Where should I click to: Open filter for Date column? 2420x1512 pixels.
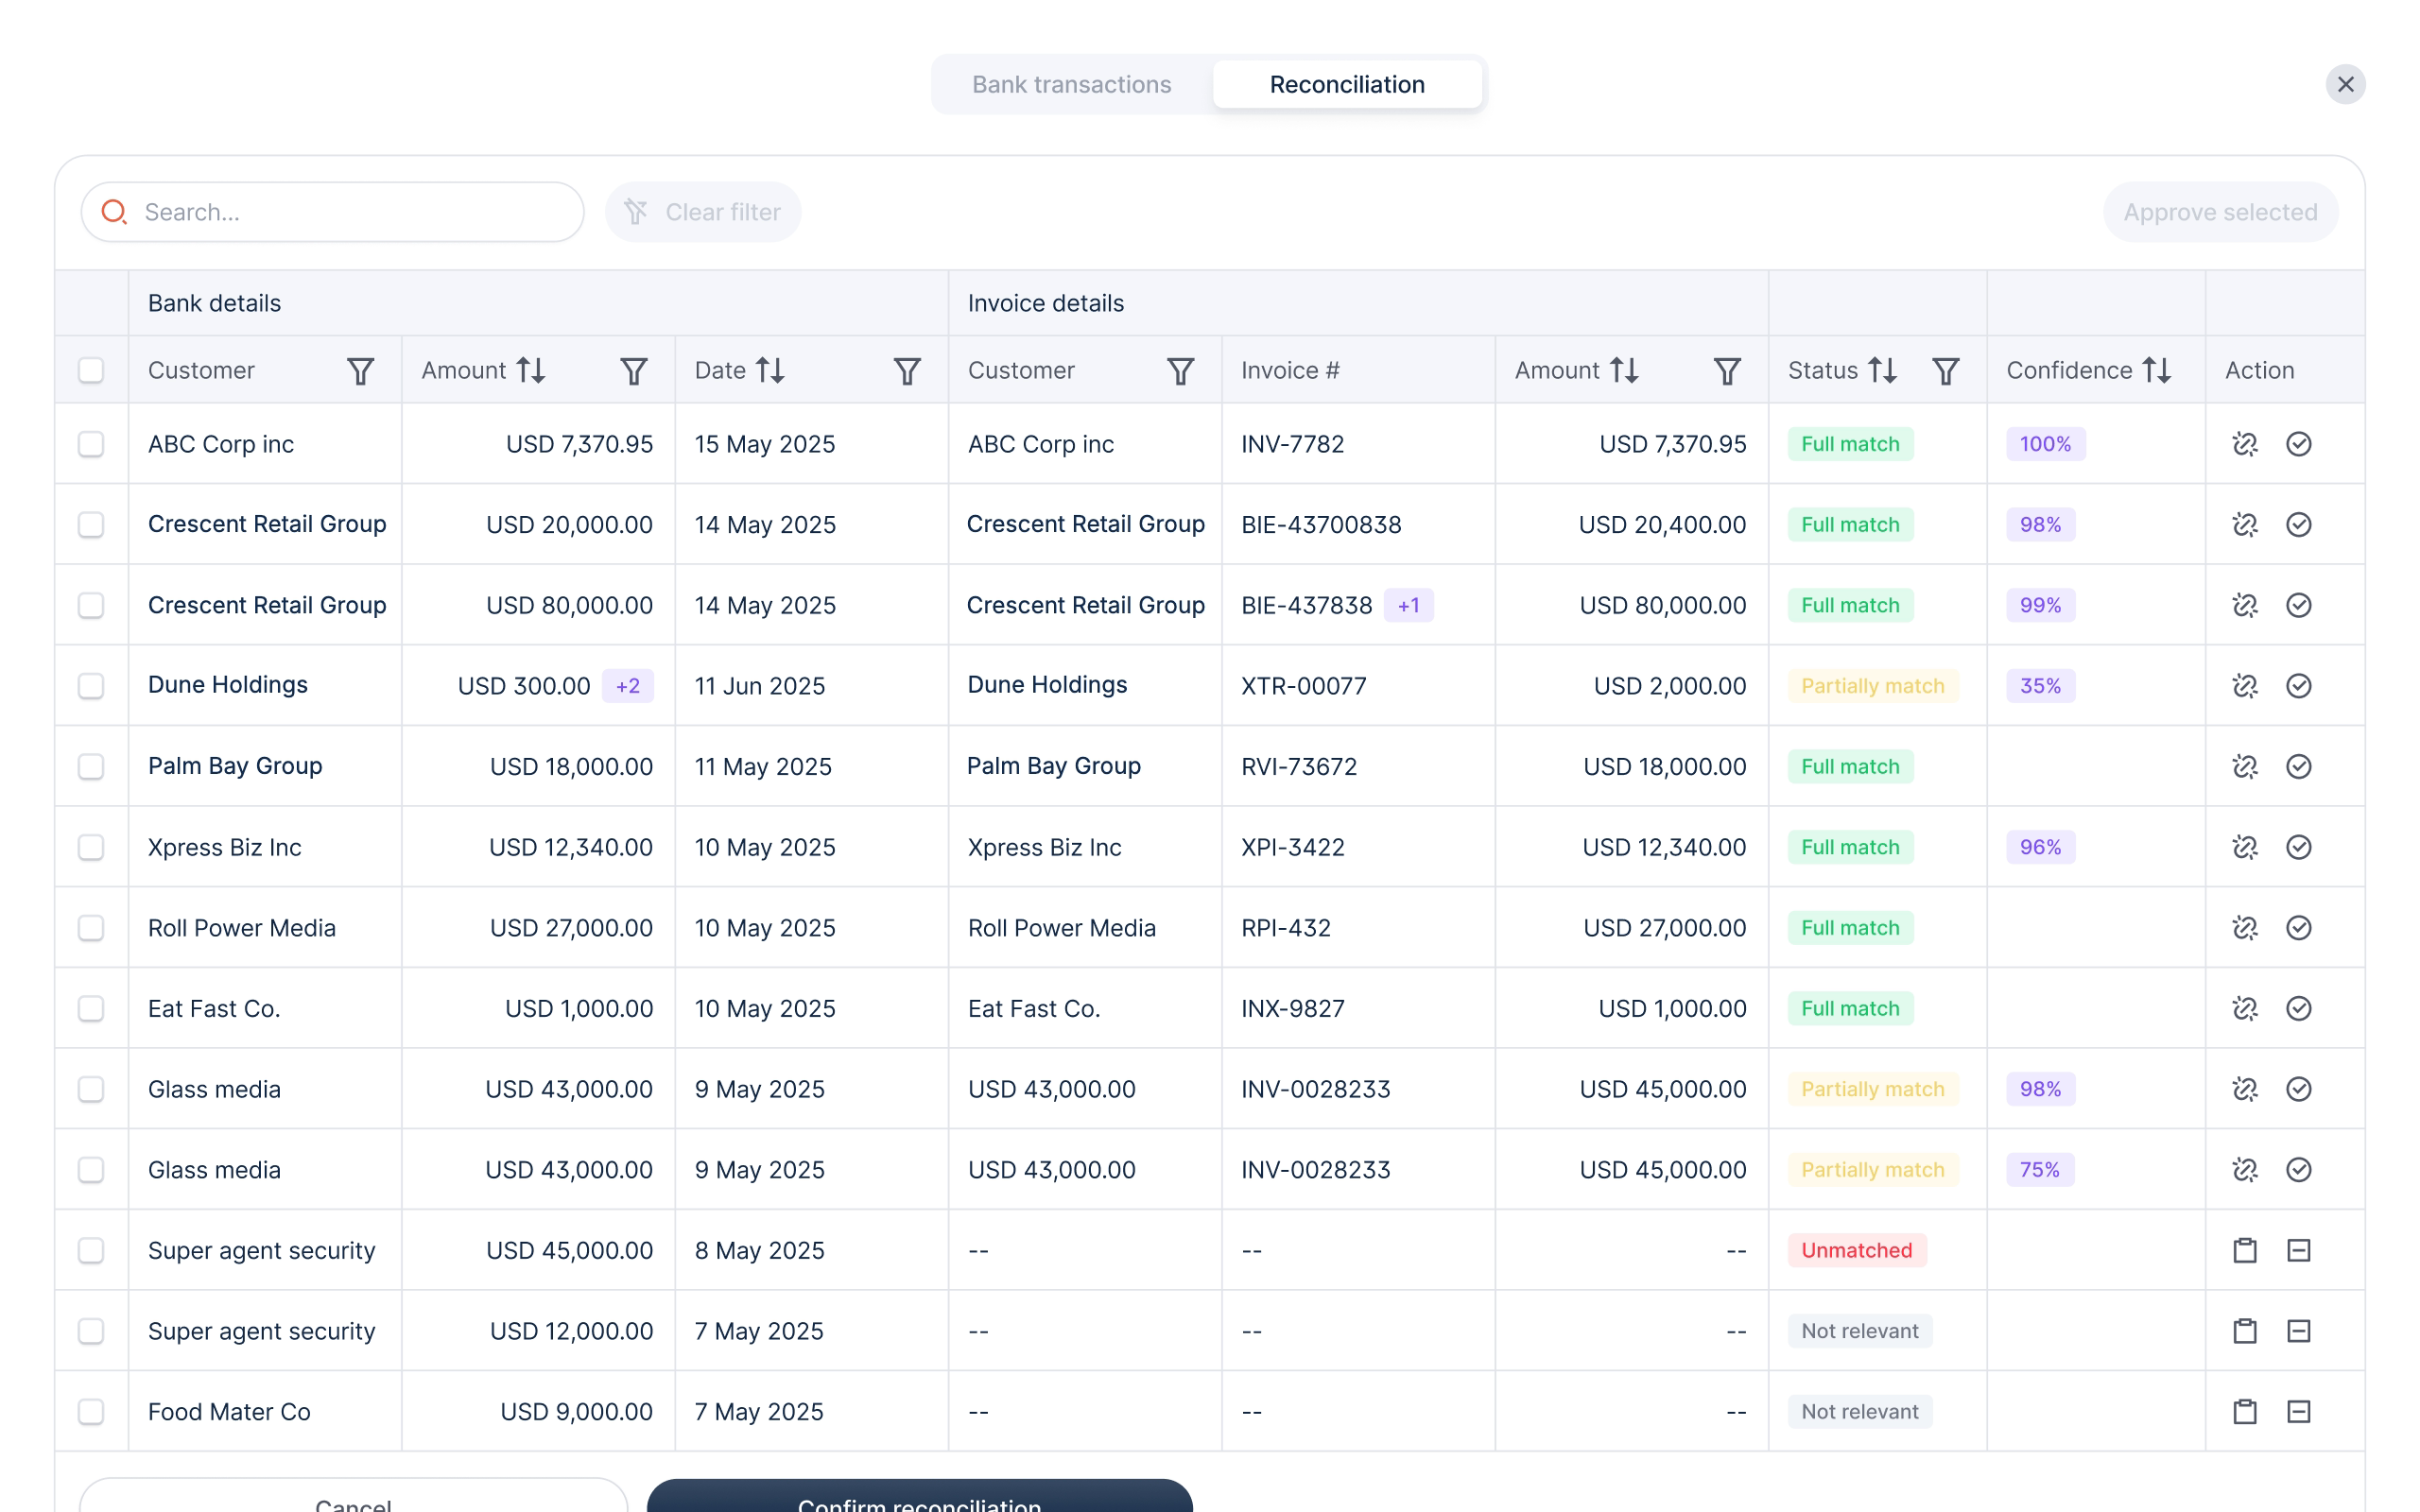pyautogui.click(x=907, y=371)
